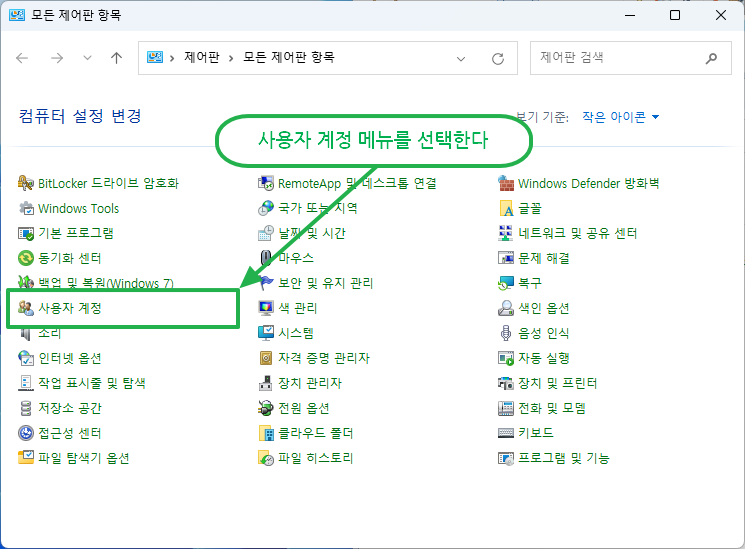Open the 시스템 link

tap(296, 333)
